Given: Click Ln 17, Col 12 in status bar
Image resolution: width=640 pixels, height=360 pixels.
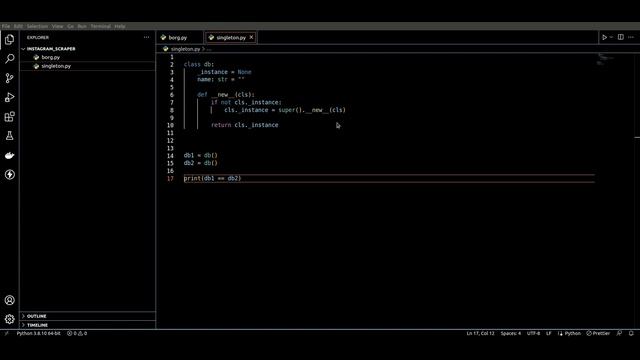Looking at the screenshot, I should [x=480, y=333].
